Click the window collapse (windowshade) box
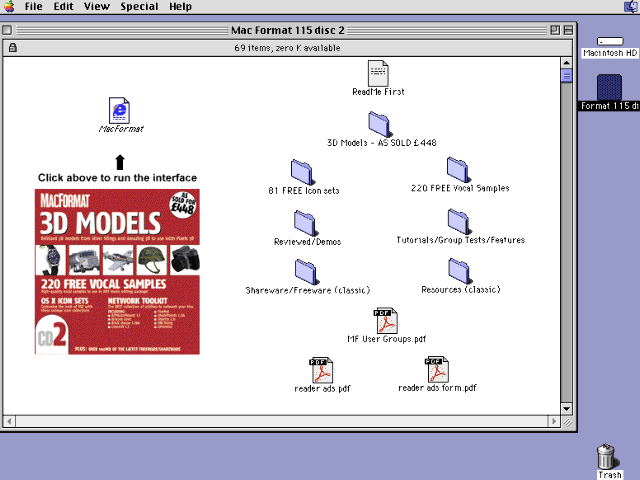640x480 pixels. pos(568,30)
